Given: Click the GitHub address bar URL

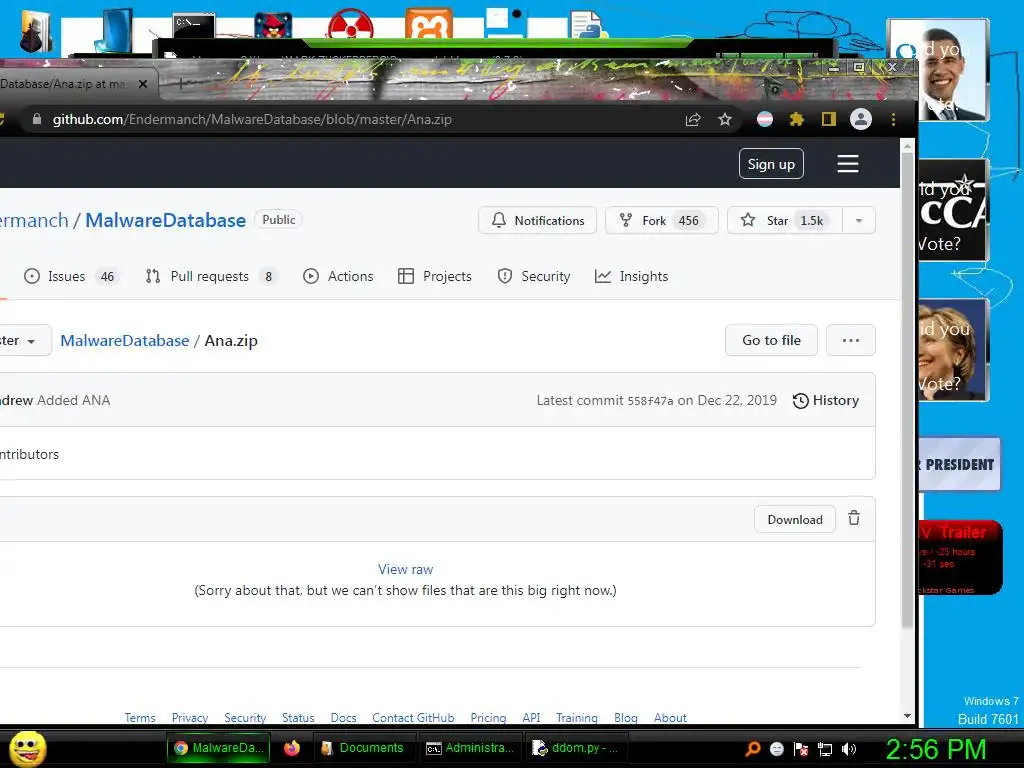Looking at the screenshot, I should pos(252,120).
